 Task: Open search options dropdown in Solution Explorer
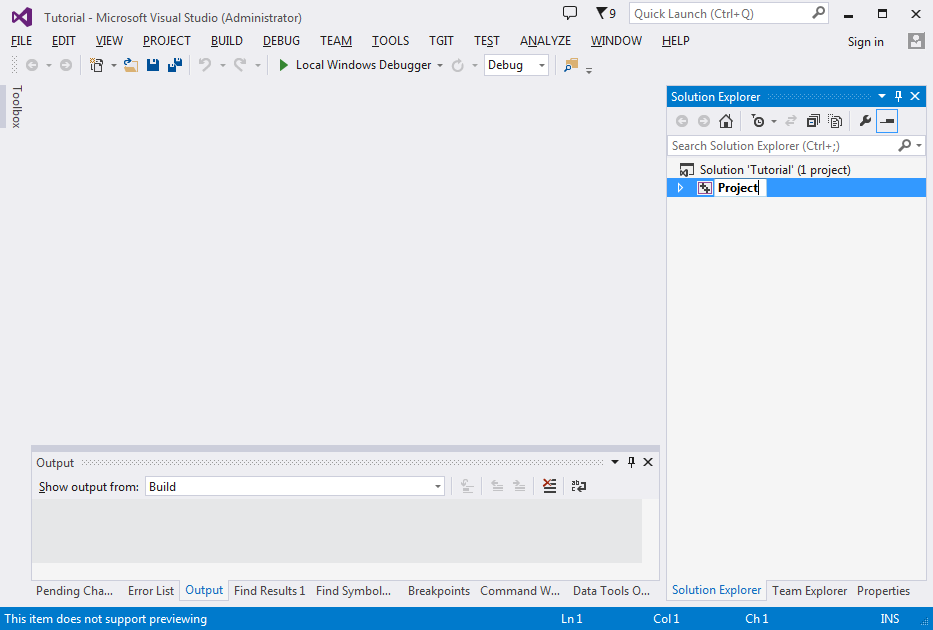point(920,146)
